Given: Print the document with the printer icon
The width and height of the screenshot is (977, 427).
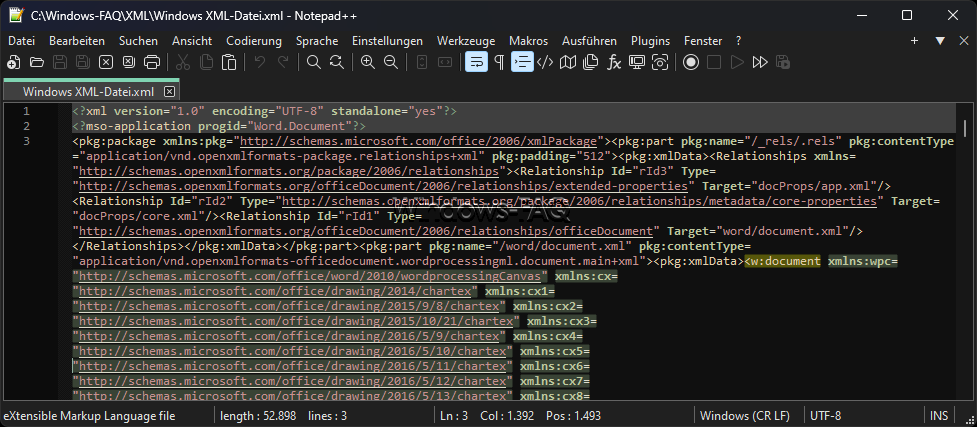Looking at the screenshot, I should point(152,62).
